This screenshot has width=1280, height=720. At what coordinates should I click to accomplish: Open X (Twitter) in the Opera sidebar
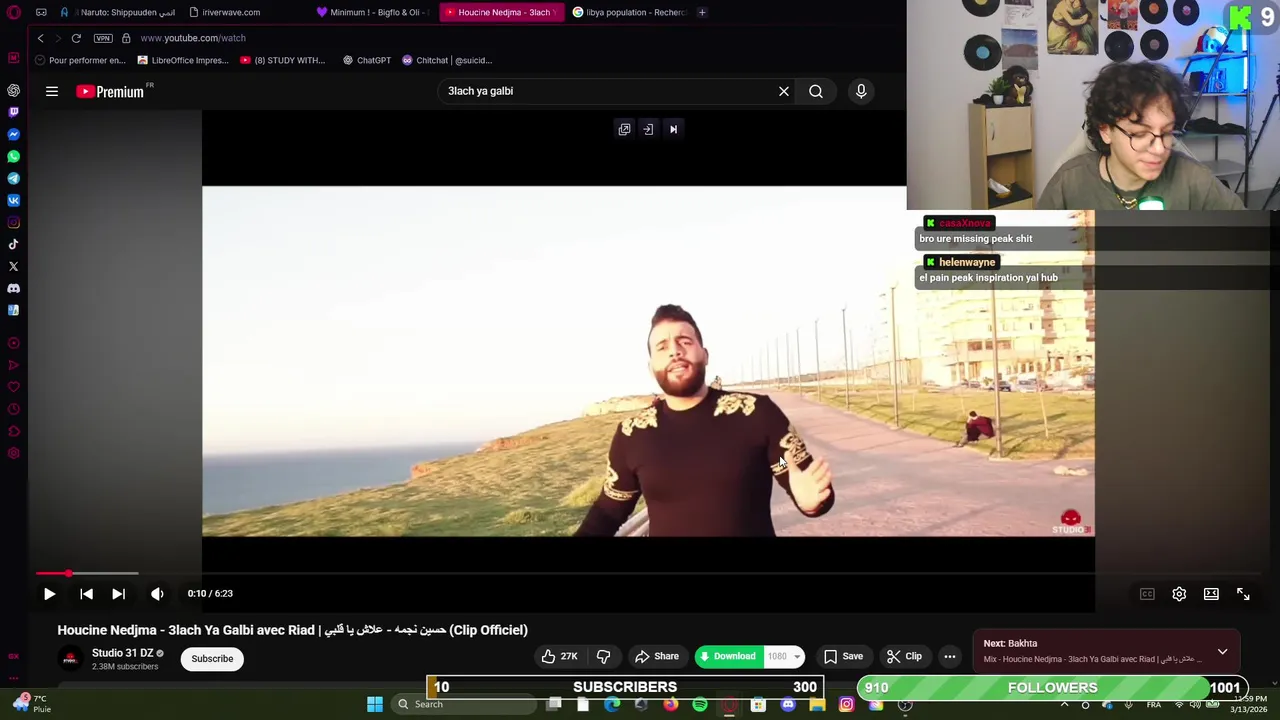13,266
